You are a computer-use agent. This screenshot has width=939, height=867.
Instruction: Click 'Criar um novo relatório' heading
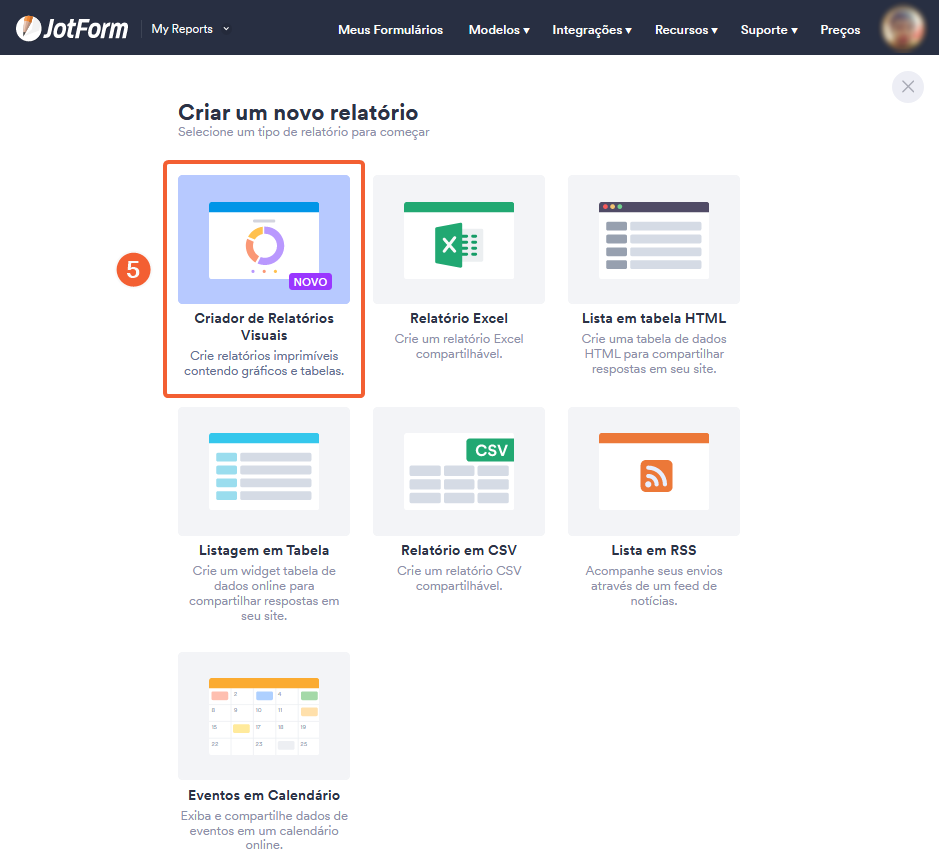pos(298,112)
